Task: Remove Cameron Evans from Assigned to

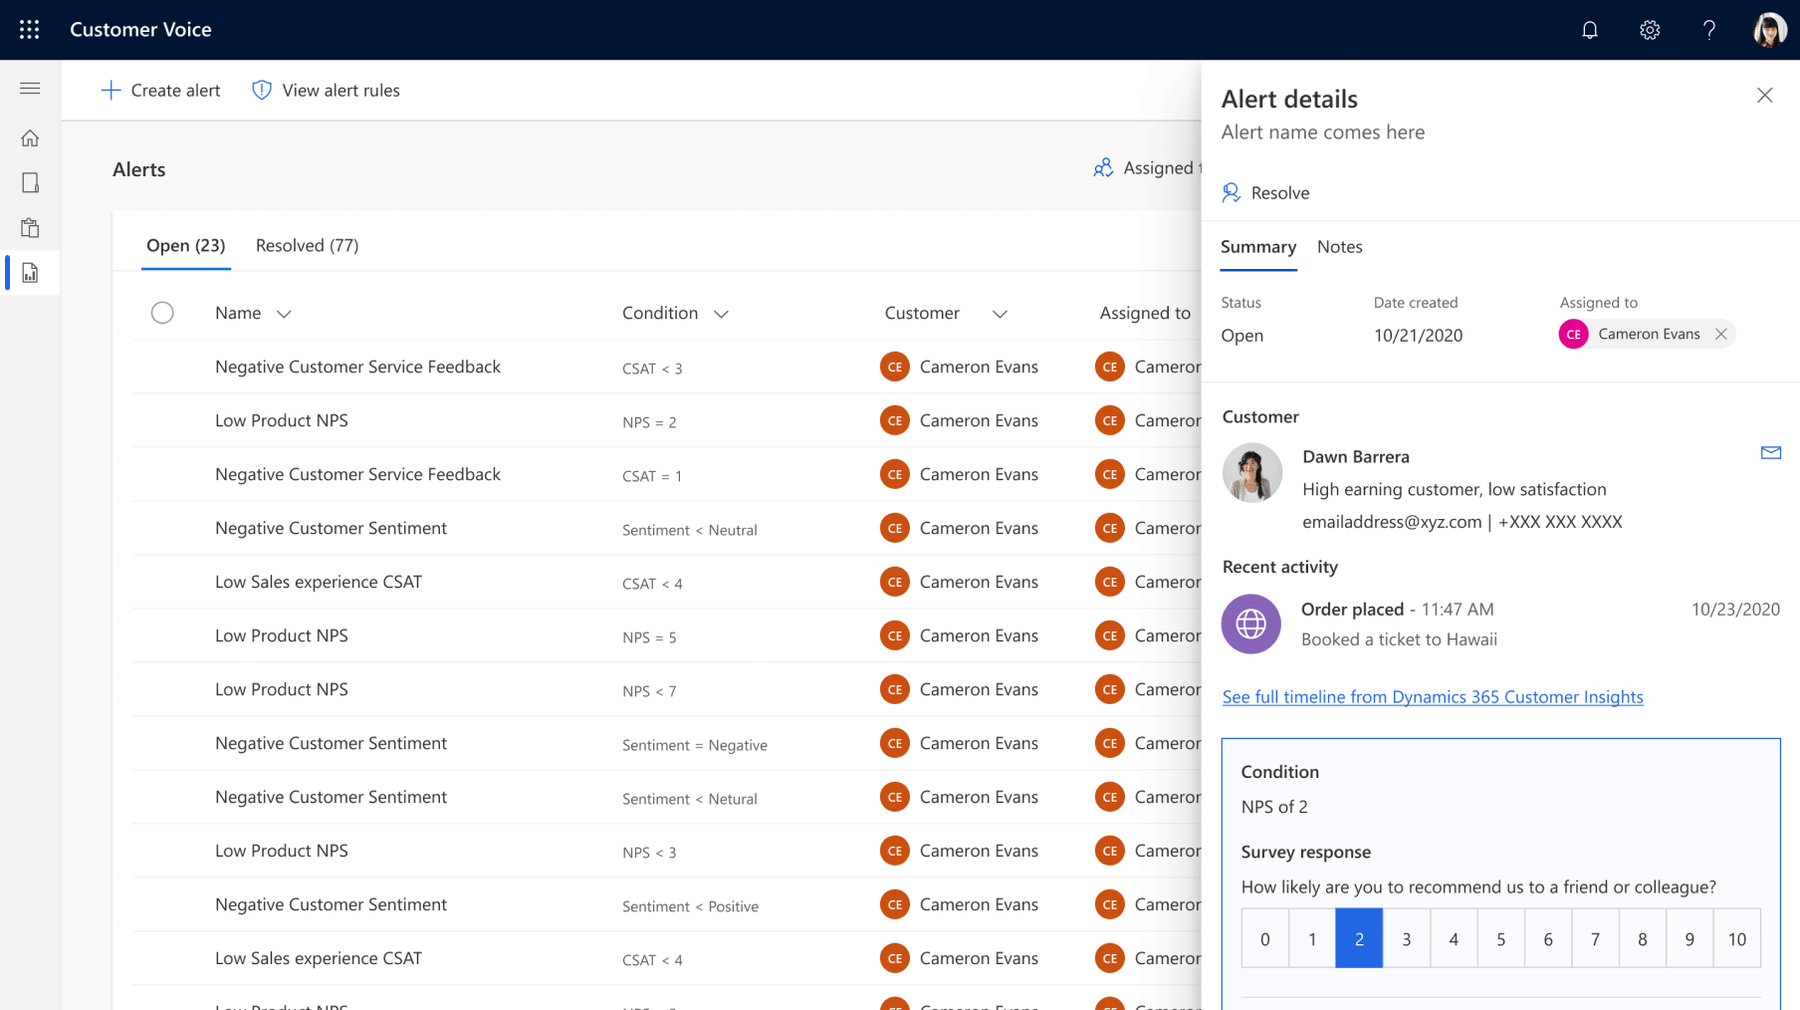Action: pyautogui.click(x=1720, y=334)
